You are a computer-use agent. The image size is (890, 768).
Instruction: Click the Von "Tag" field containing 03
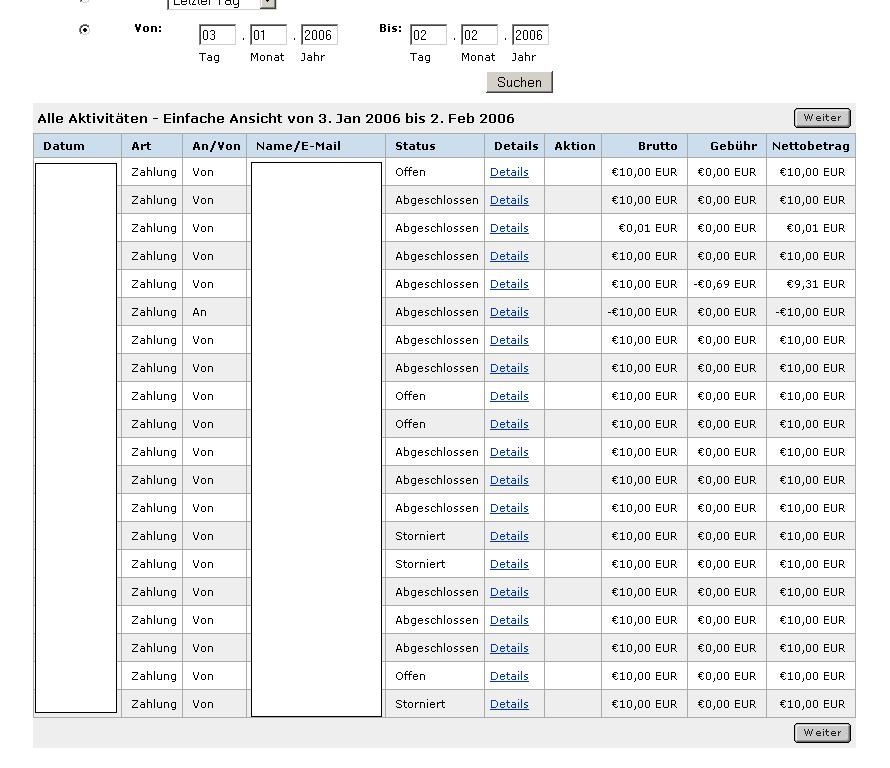tap(217, 36)
